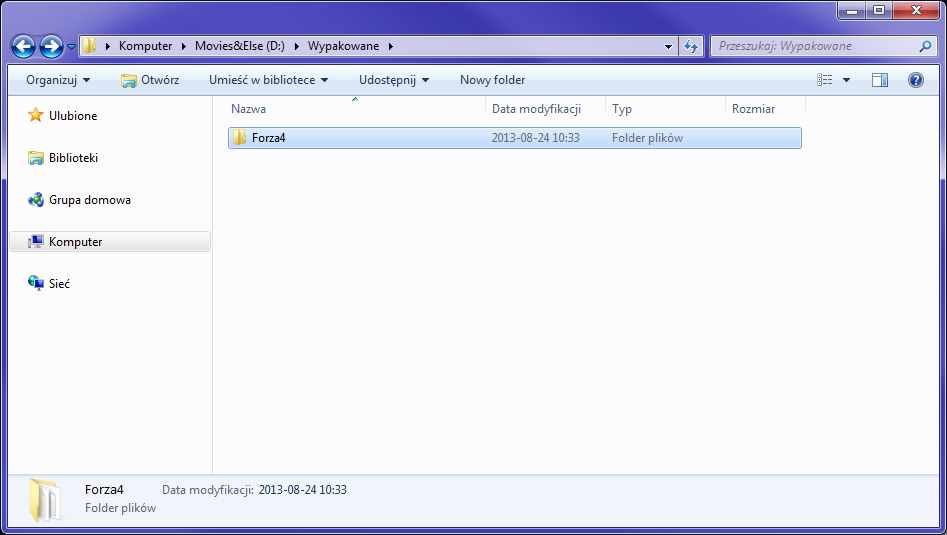This screenshot has height=535, width=947.
Task: Select Grupa domowa in the navigation pane
Action: [x=89, y=200]
